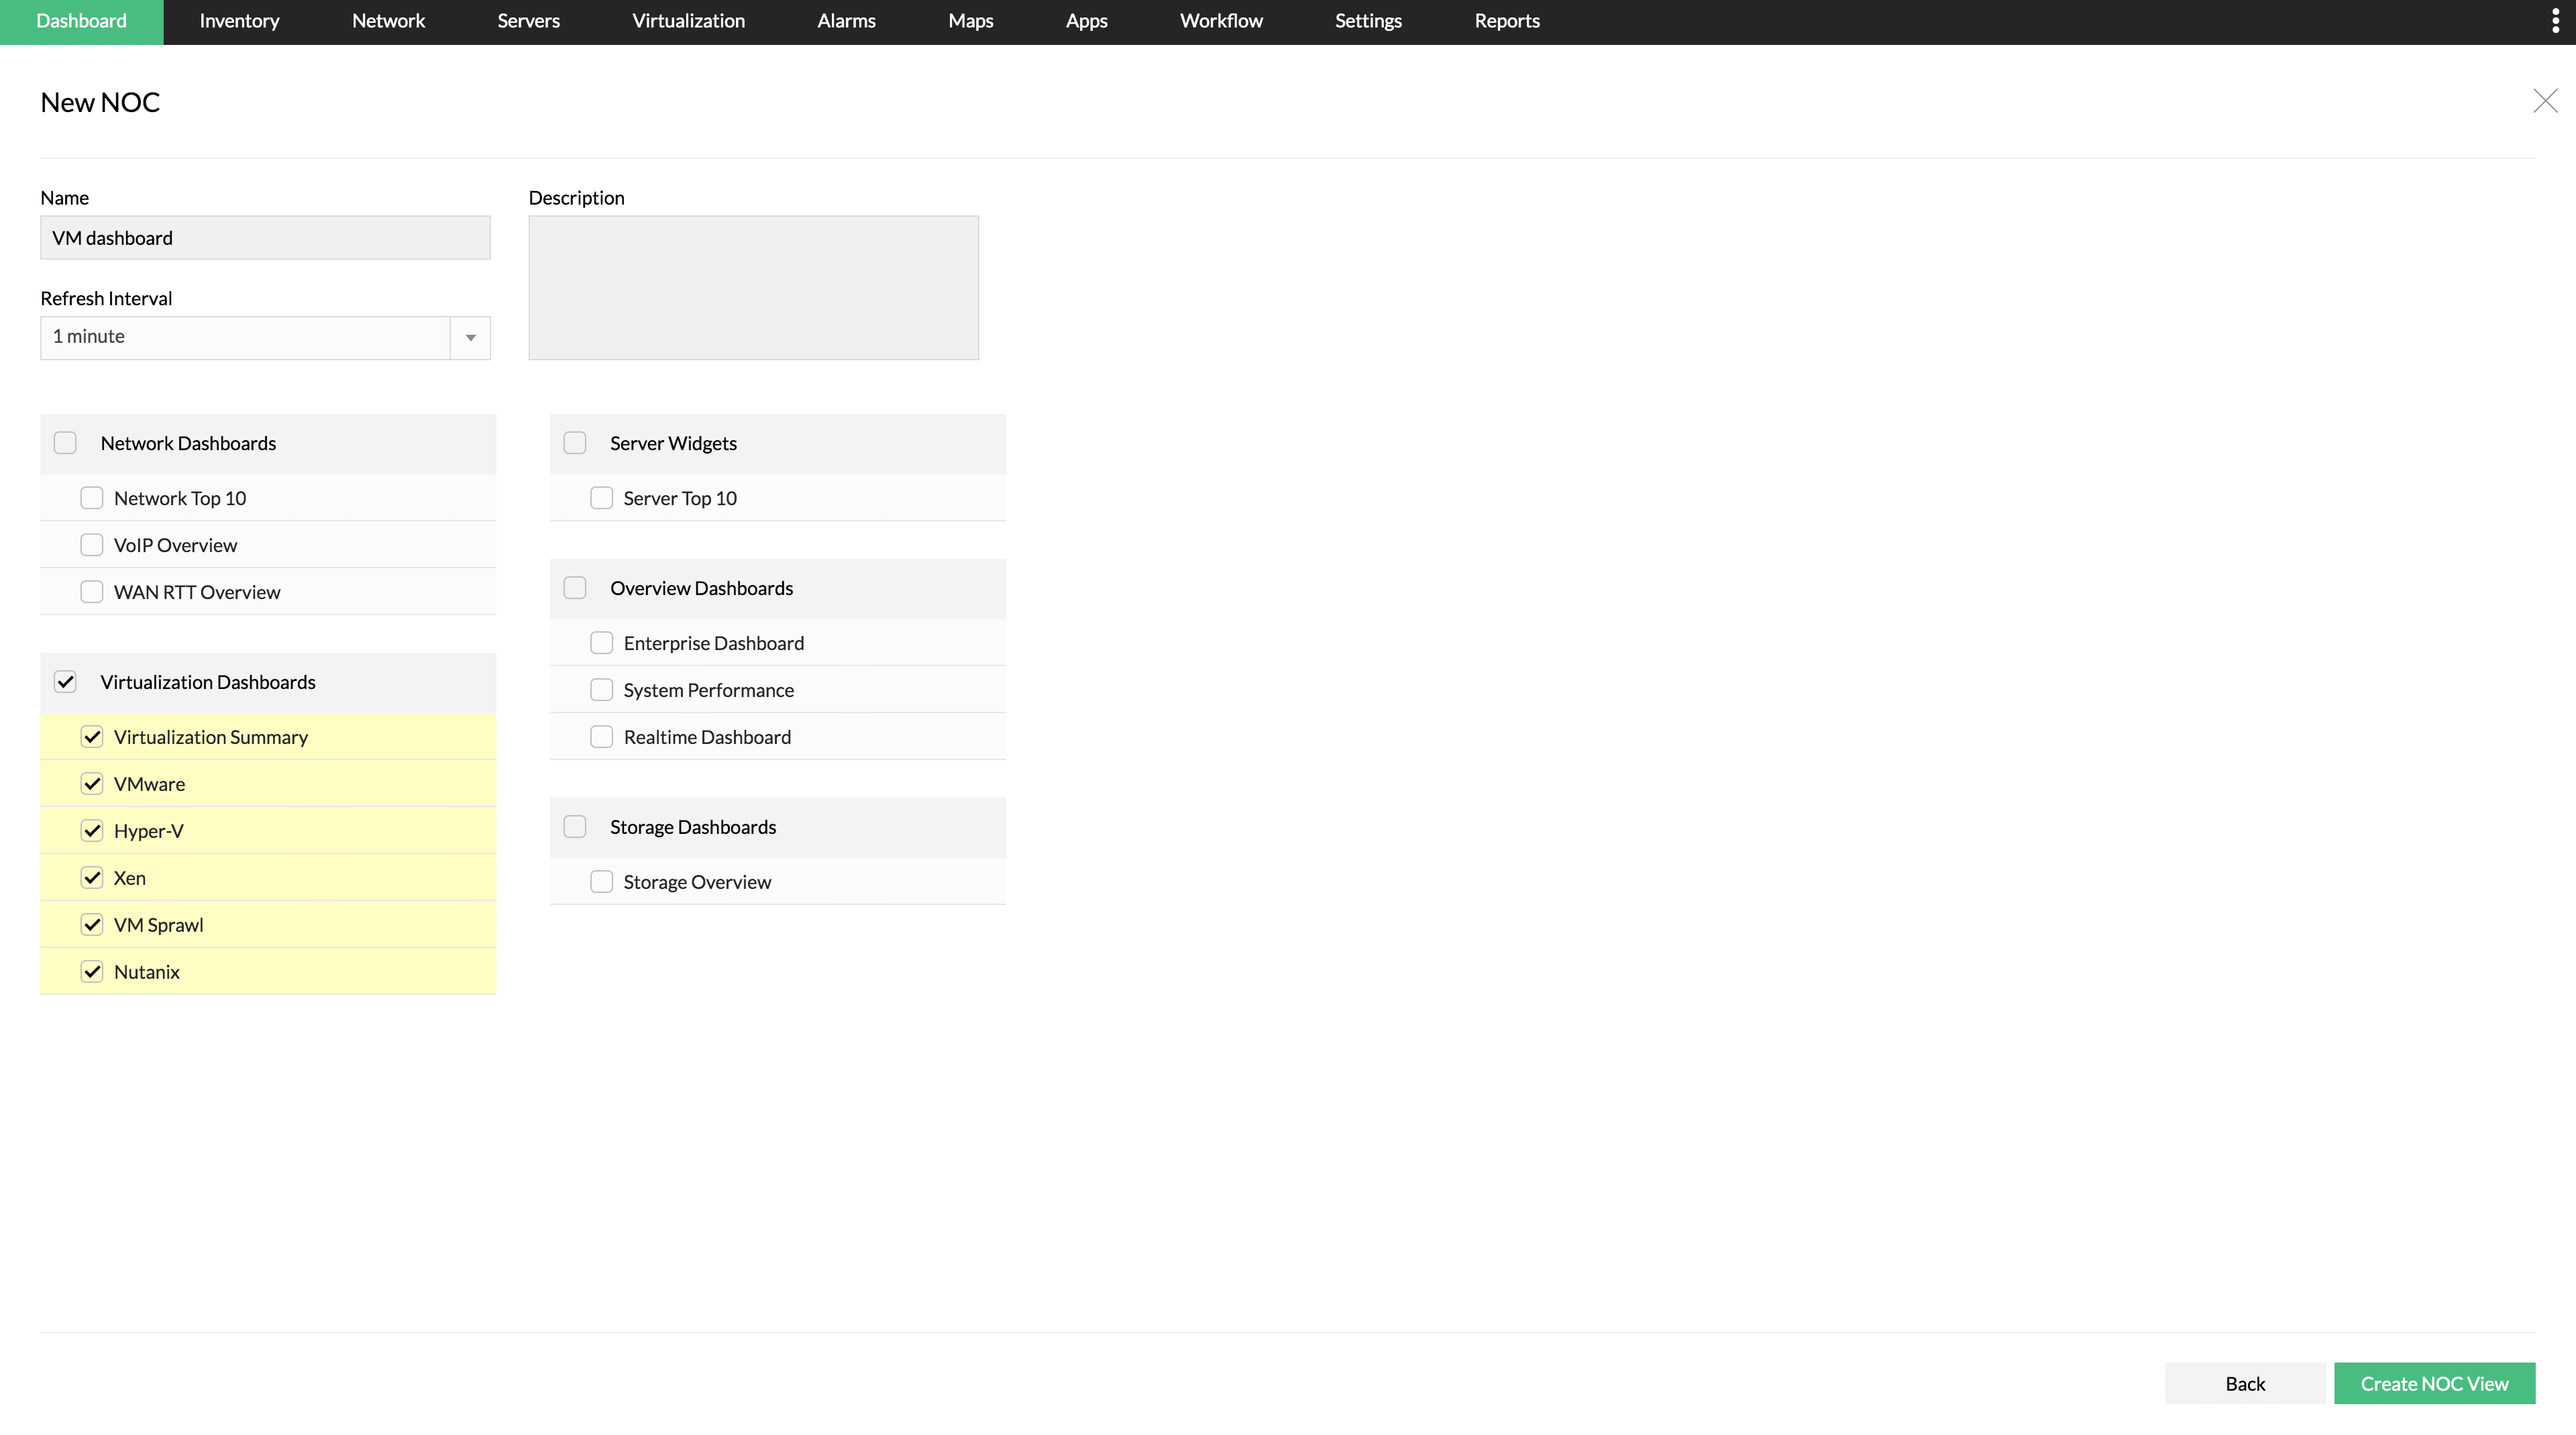The height and width of the screenshot is (1435, 2576).
Task: Uncheck the Virtualization Dashboards group
Action: click(x=65, y=681)
